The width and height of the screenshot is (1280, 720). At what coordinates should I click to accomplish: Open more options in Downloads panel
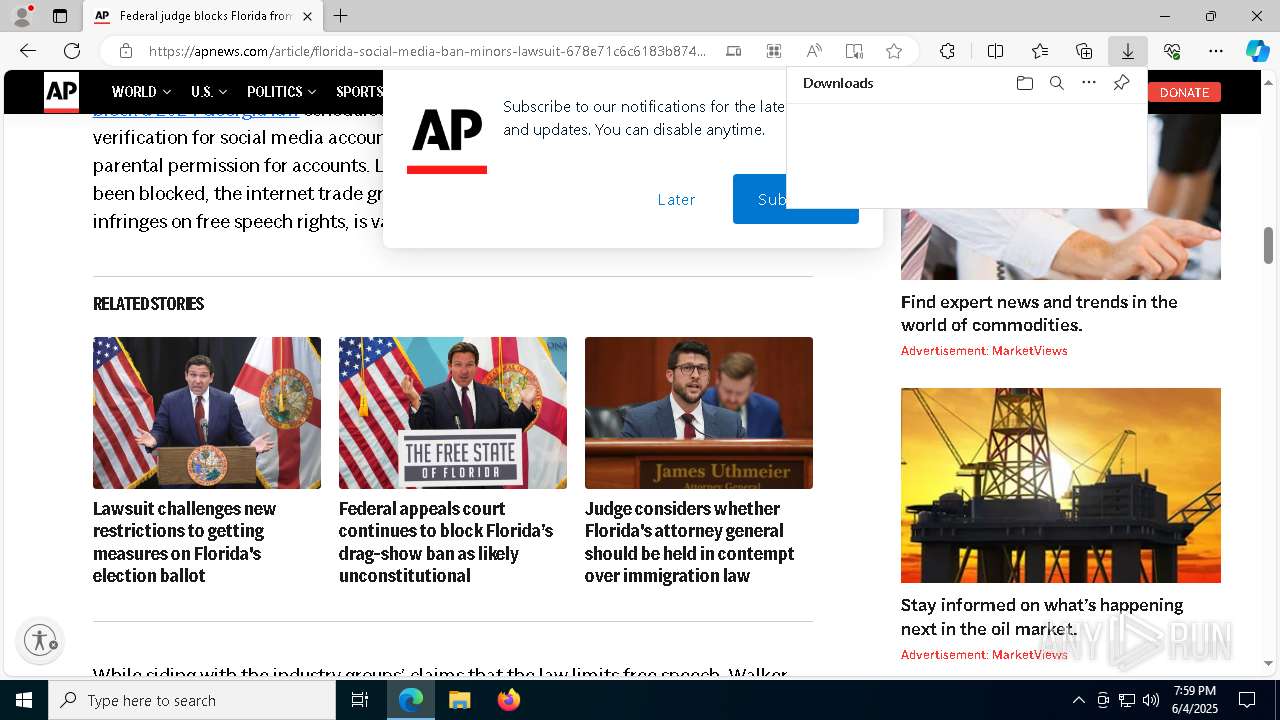pyautogui.click(x=1089, y=83)
